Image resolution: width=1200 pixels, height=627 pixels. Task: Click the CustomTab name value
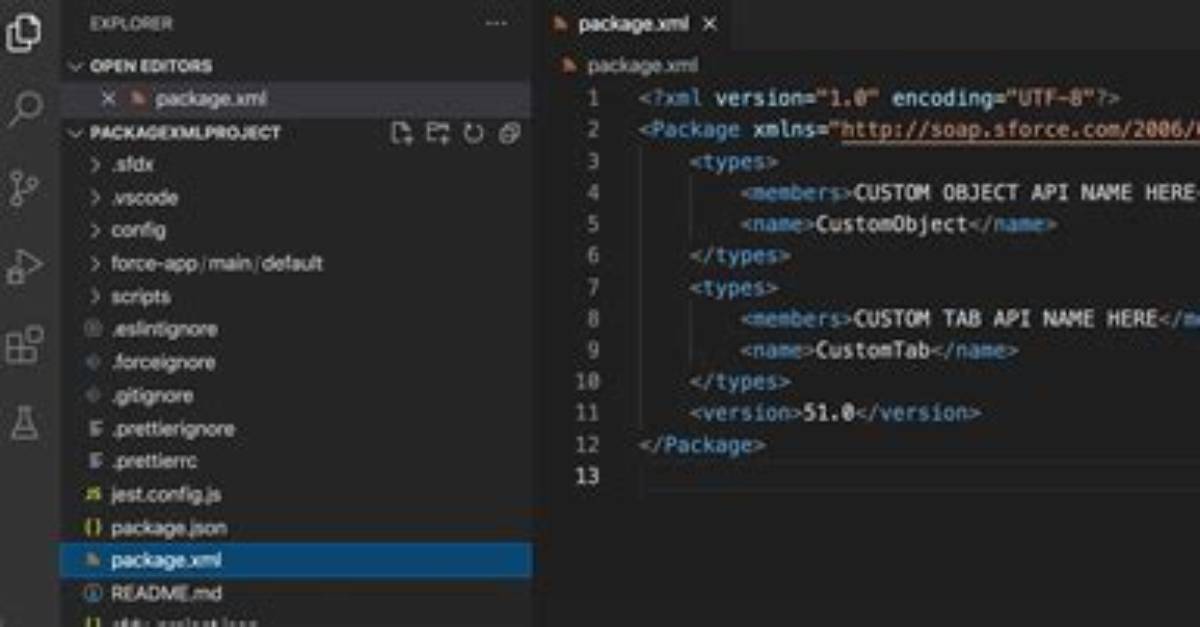[x=873, y=350]
